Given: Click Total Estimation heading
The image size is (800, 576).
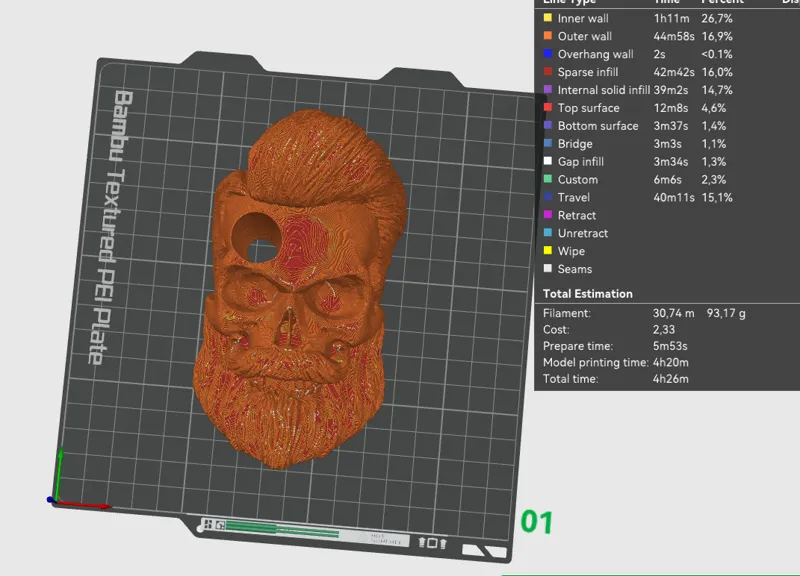Looking at the screenshot, I should click(587, 294).
